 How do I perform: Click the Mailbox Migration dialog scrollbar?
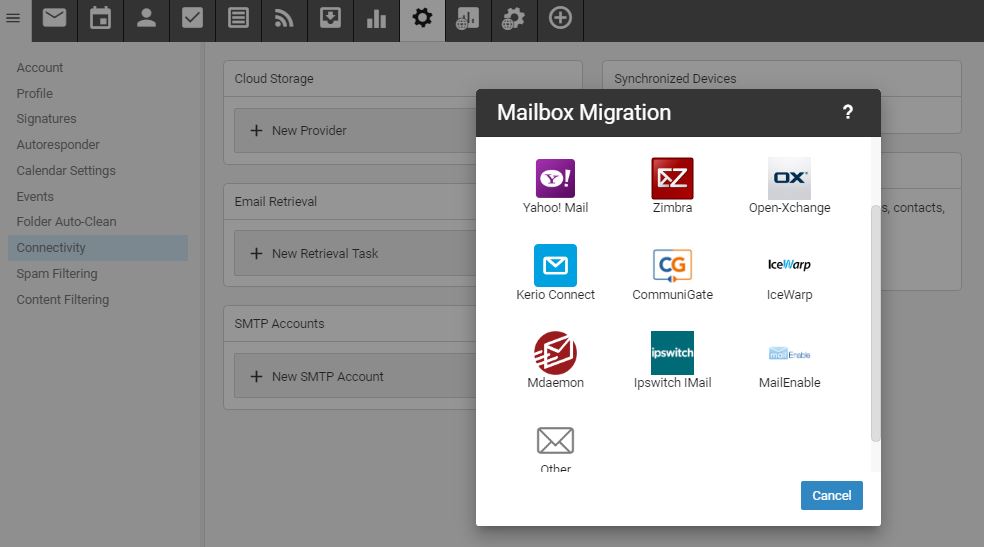875,323
